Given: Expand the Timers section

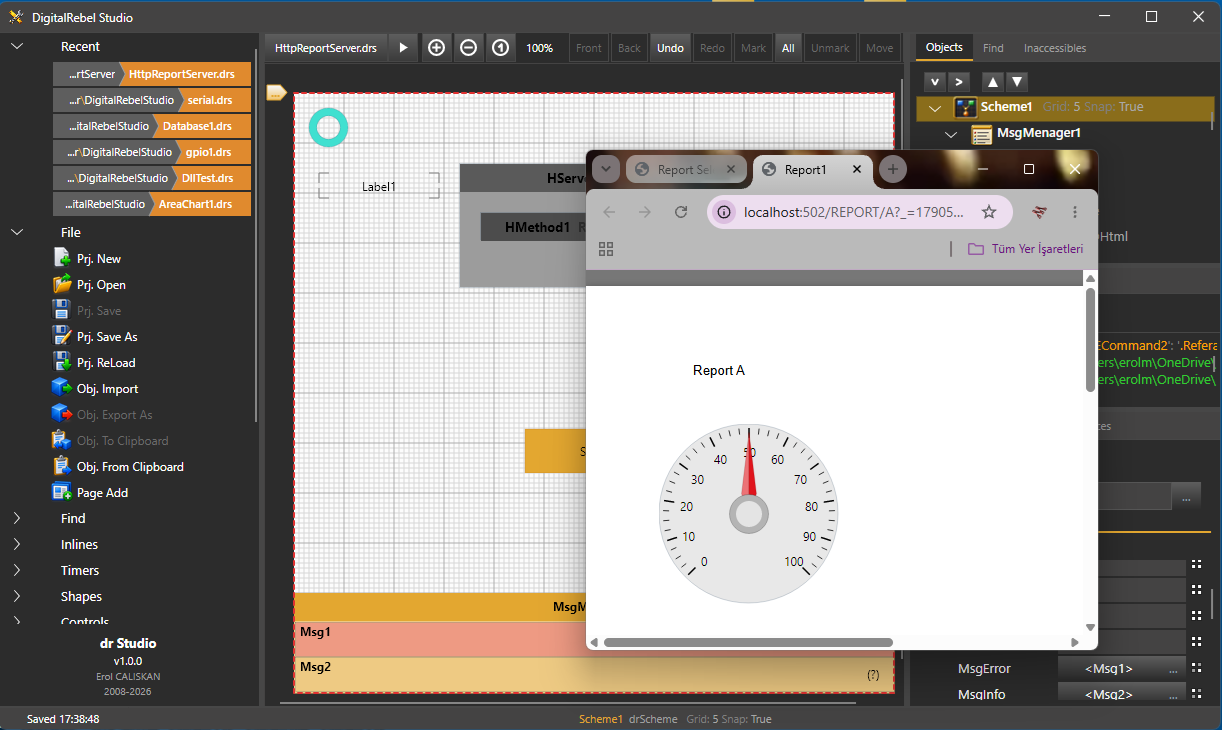Looking at the screenshot, I should pyautogui.click(x=17, y=570).
